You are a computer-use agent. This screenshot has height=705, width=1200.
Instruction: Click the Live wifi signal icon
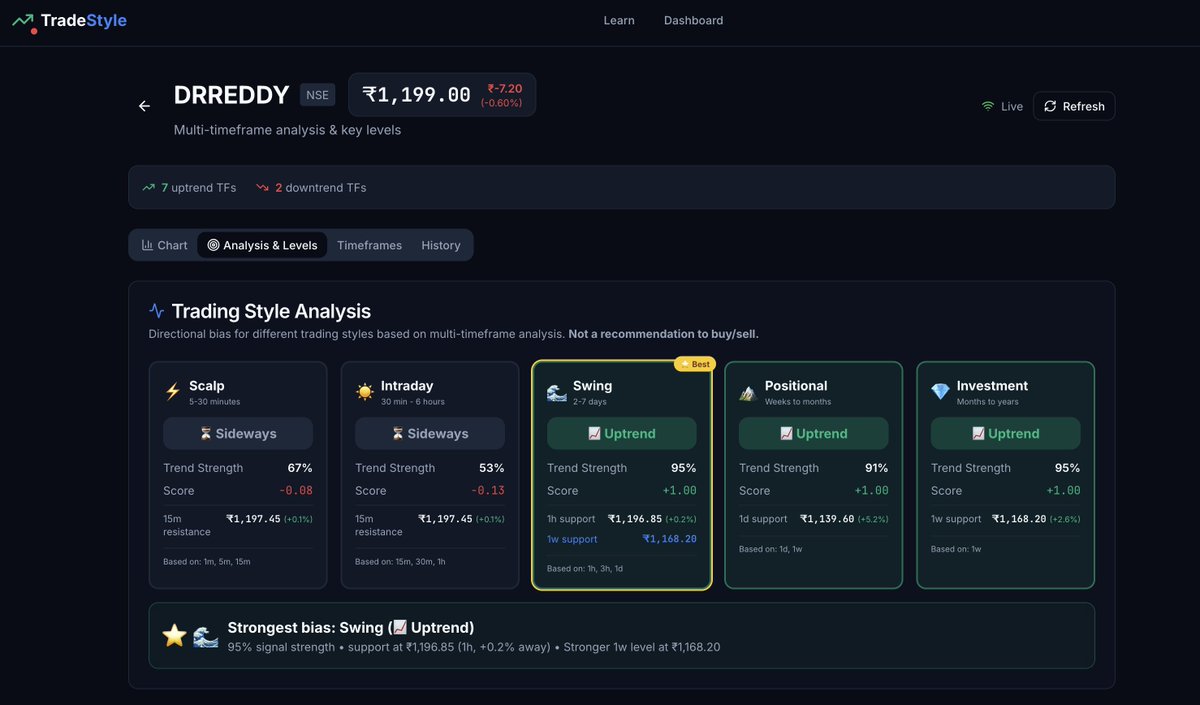(988, 106)
